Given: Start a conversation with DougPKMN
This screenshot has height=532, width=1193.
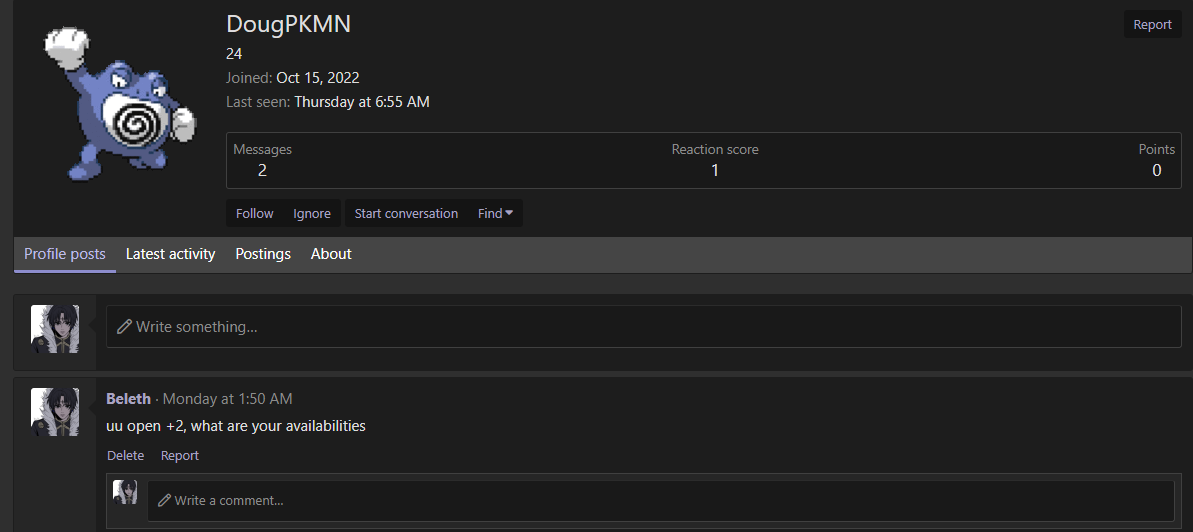Looking at the screenshot, I should tap(406, 213).
